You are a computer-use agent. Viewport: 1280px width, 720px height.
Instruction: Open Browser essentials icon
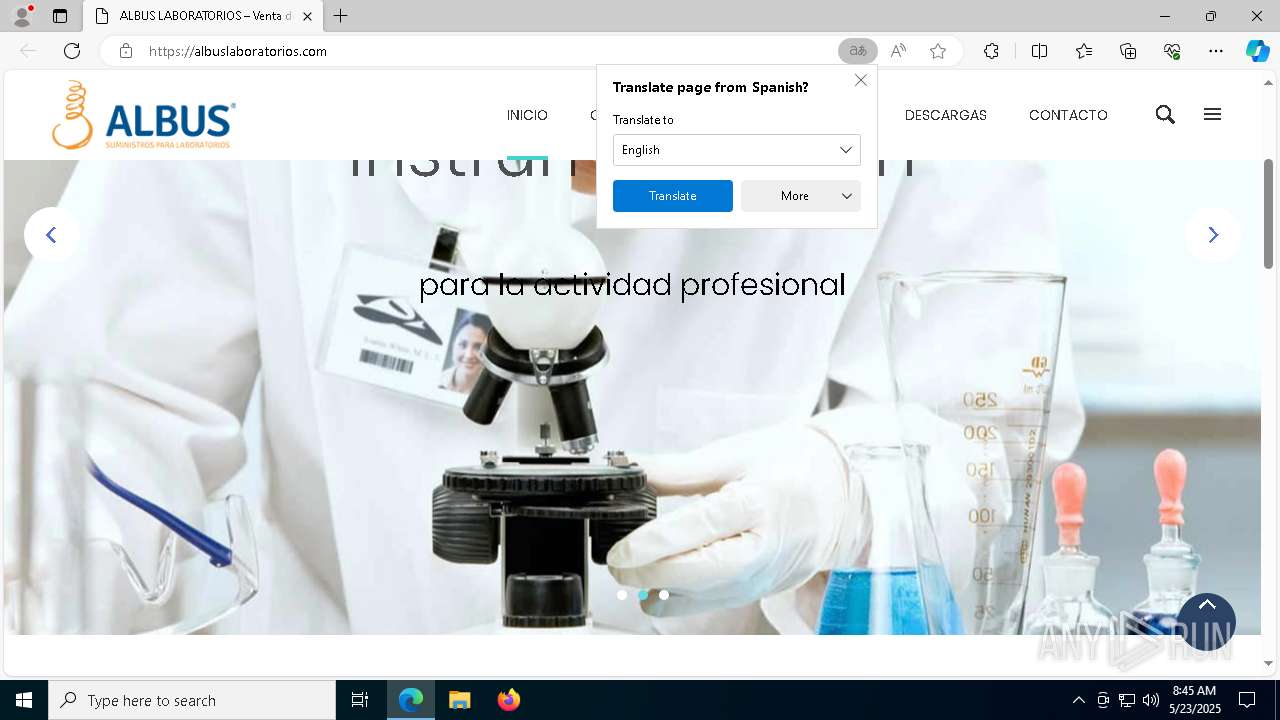(1172, 51)
